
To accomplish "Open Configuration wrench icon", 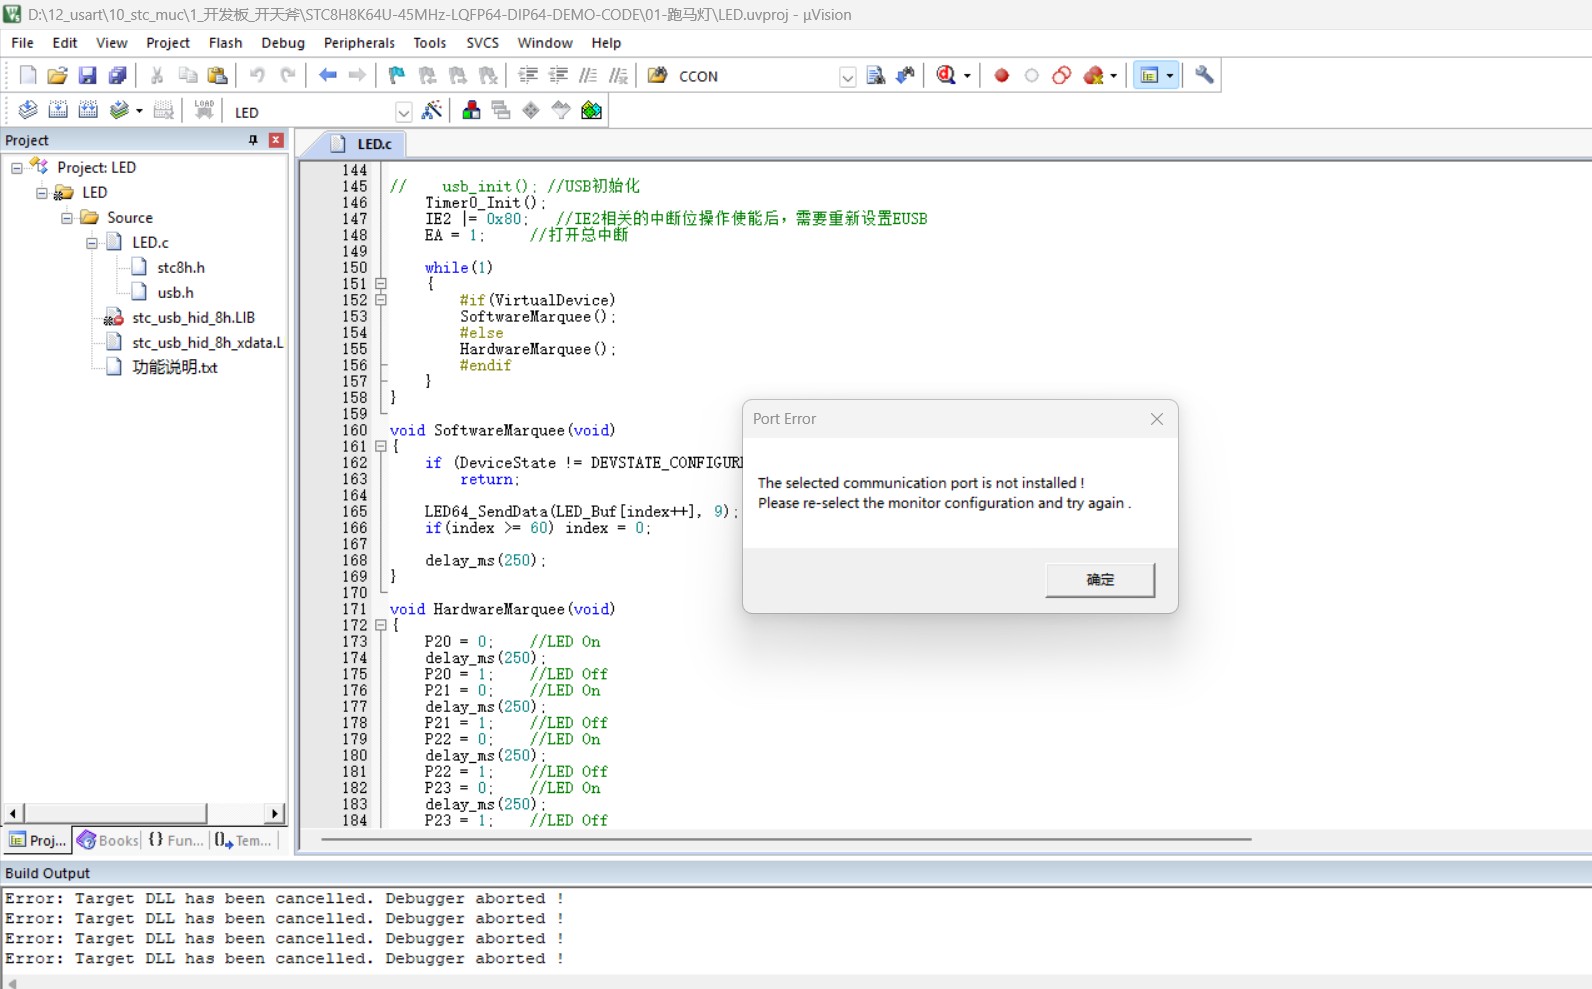I will [x=1204, y=76].
